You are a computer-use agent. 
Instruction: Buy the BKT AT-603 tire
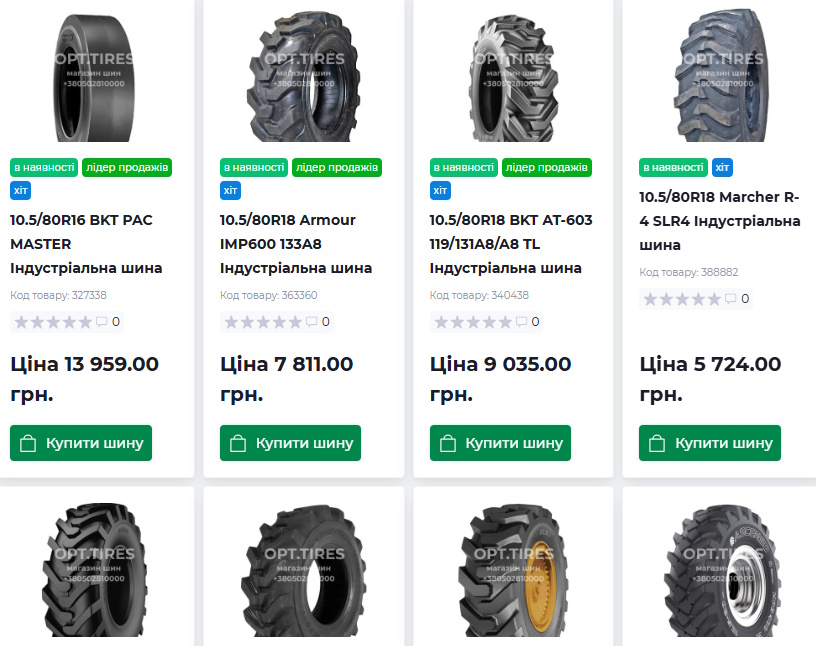click(500, 443)
